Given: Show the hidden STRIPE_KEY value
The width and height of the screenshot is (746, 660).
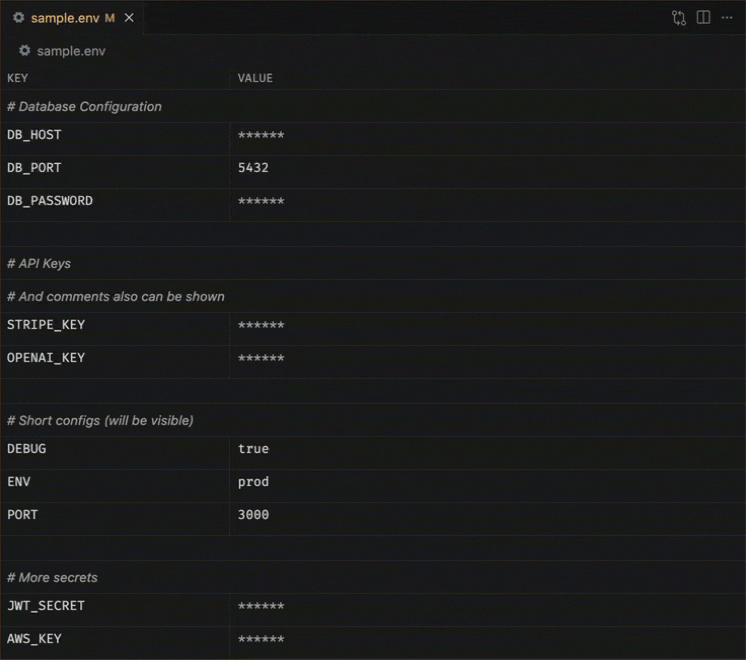Looking at the screenshot, I should pyautogui.click(x=261, y=326).
